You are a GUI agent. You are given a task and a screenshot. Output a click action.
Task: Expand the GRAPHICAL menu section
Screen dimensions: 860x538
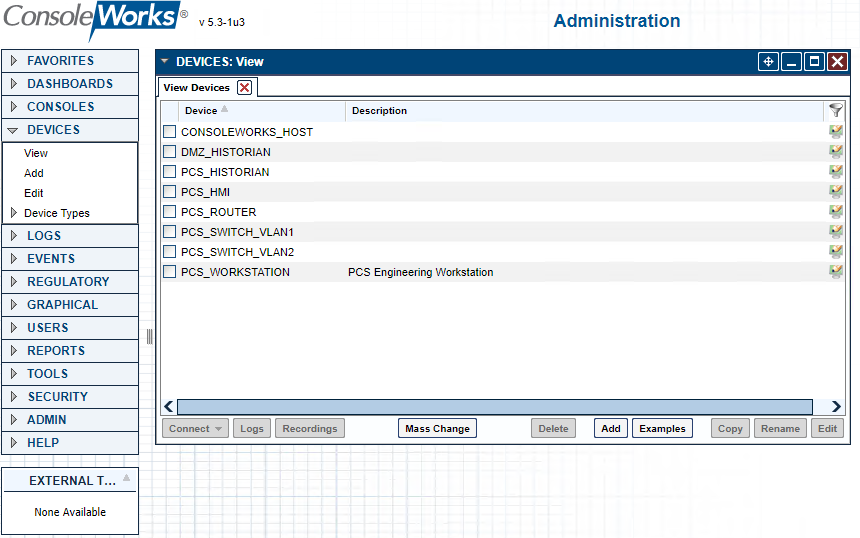pyautogui.click(x=70, y=305)
